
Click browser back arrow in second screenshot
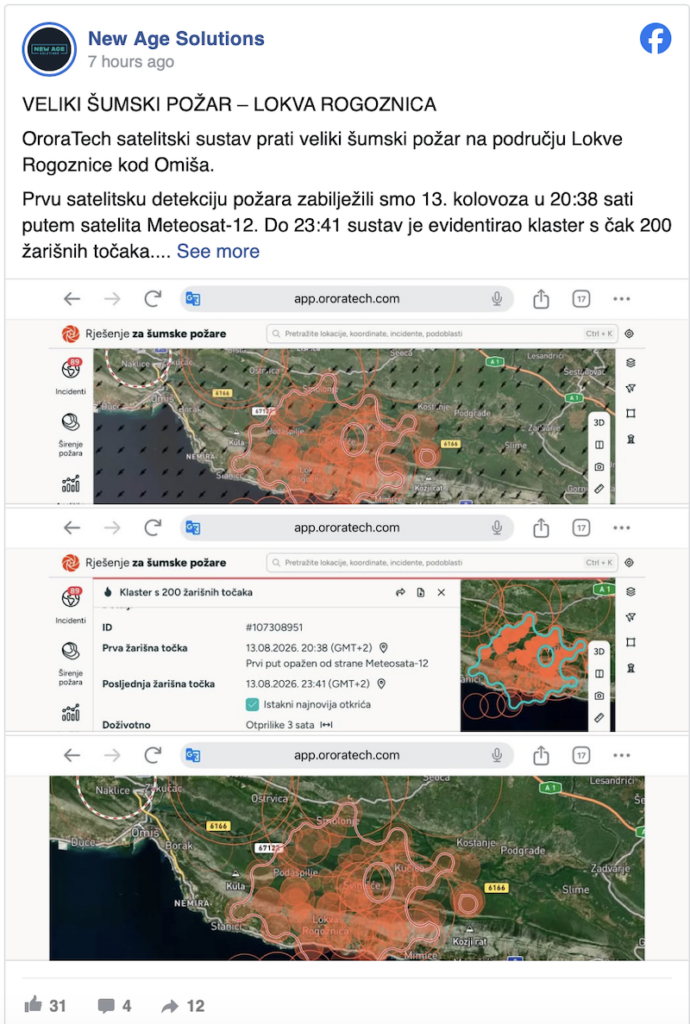pos(72,528)
